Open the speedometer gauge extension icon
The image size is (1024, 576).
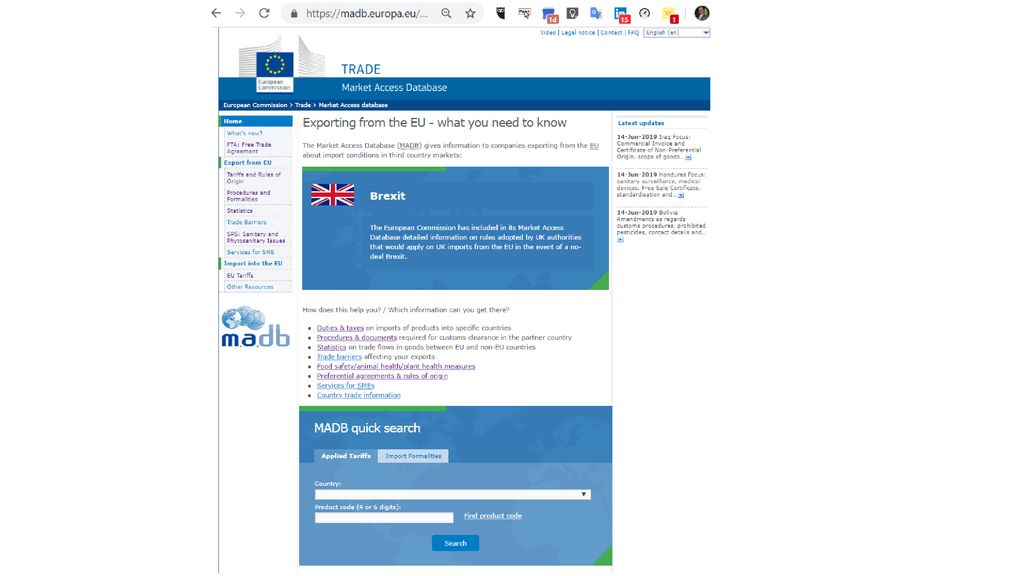point(645,13)
